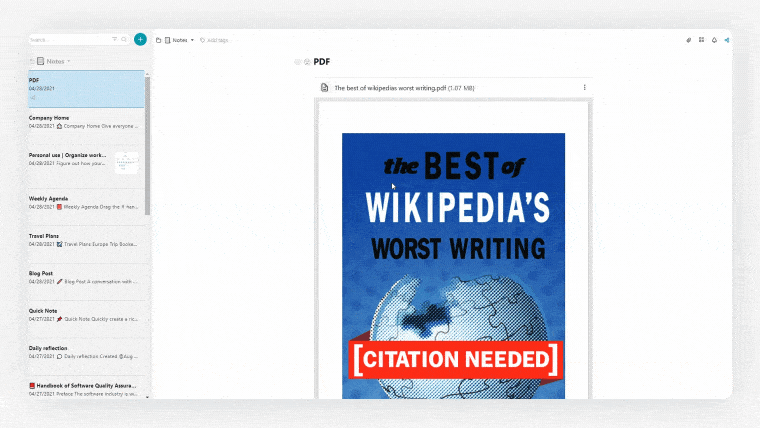
Task: Open note attachments paperclip icon
Action: (x=688, y=40)
